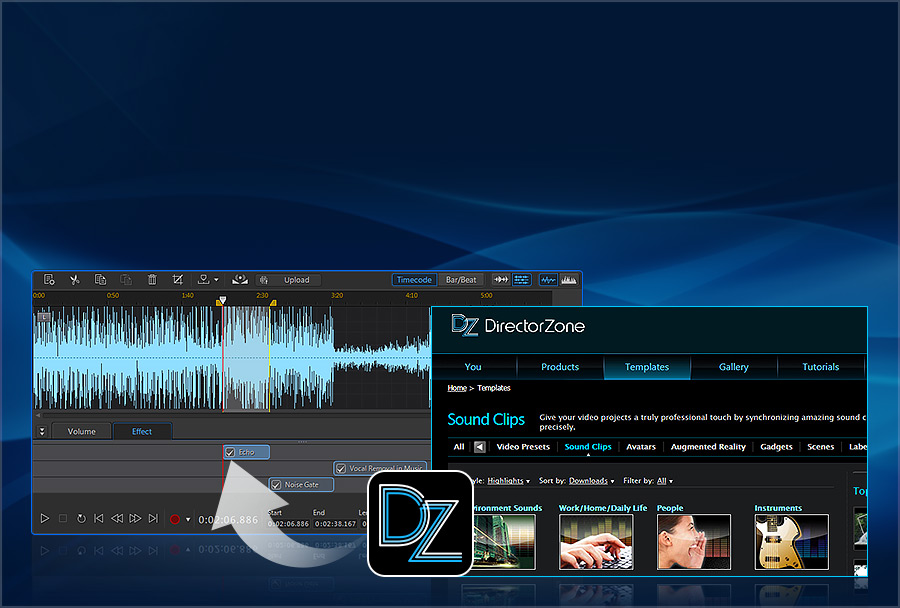Uncheck the Noise Gate effect checkbox
The height and width of the screenshot is (608, 900).
[276, 485]
